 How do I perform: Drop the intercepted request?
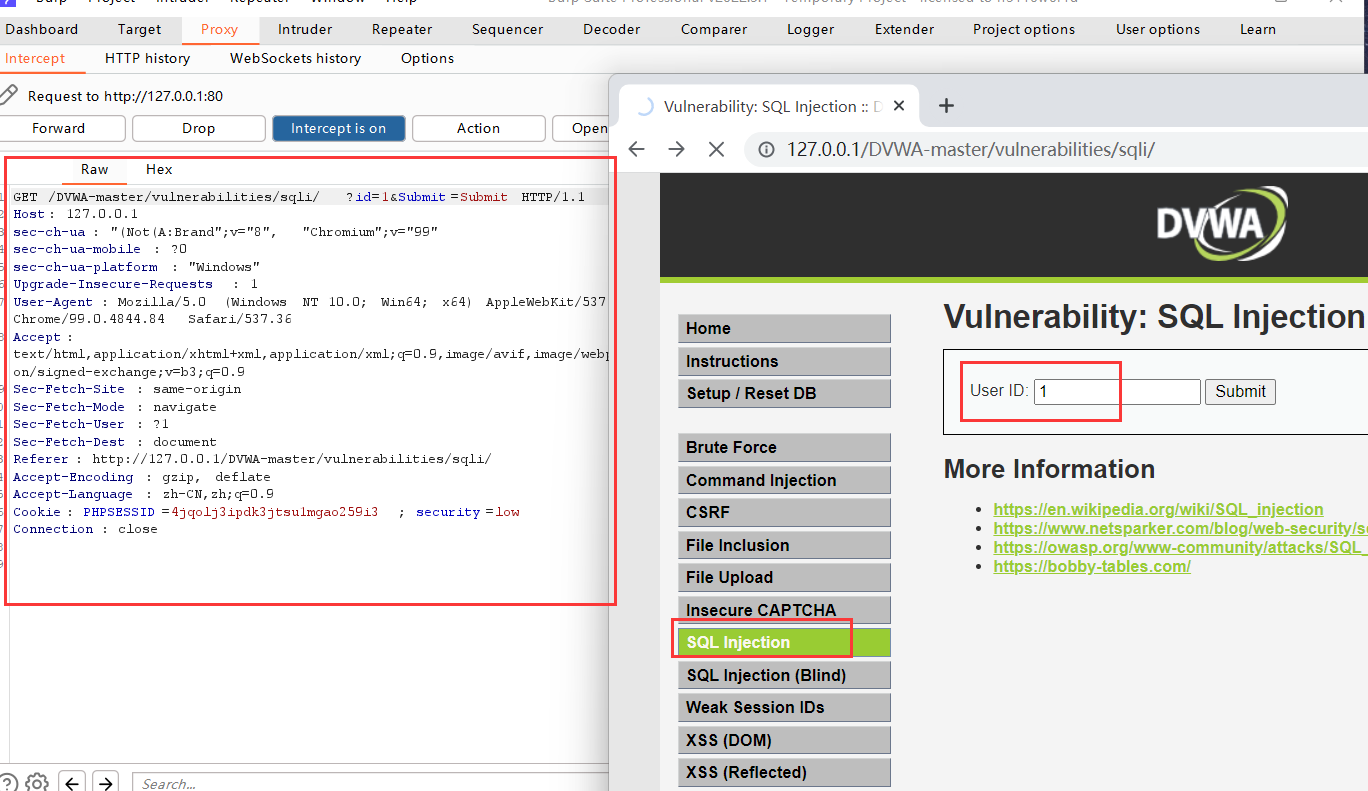click(199, 128)
